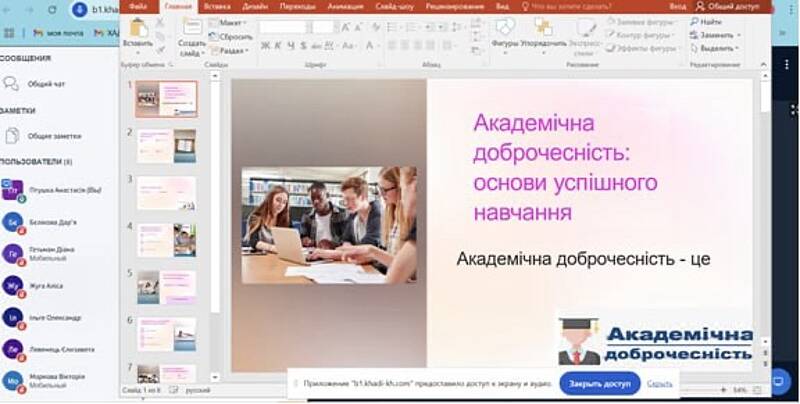Click the Закрыть доступ button
The image size is (800, 404).
point(599,383)
